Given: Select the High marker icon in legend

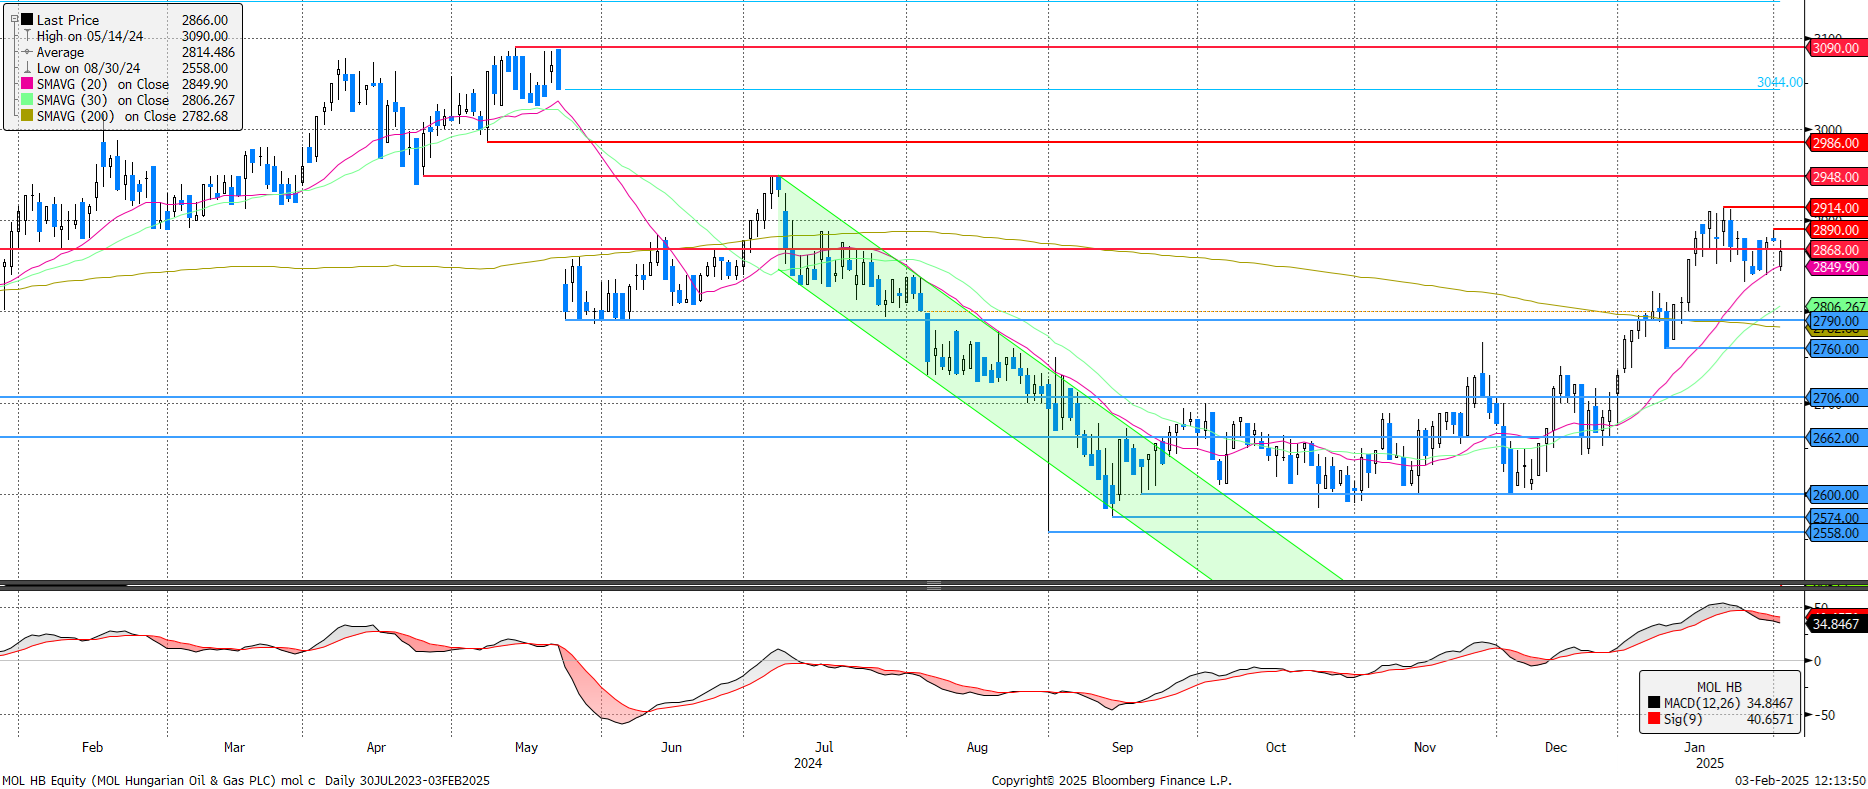Looking at the screenshot, I should click(27, 36).
